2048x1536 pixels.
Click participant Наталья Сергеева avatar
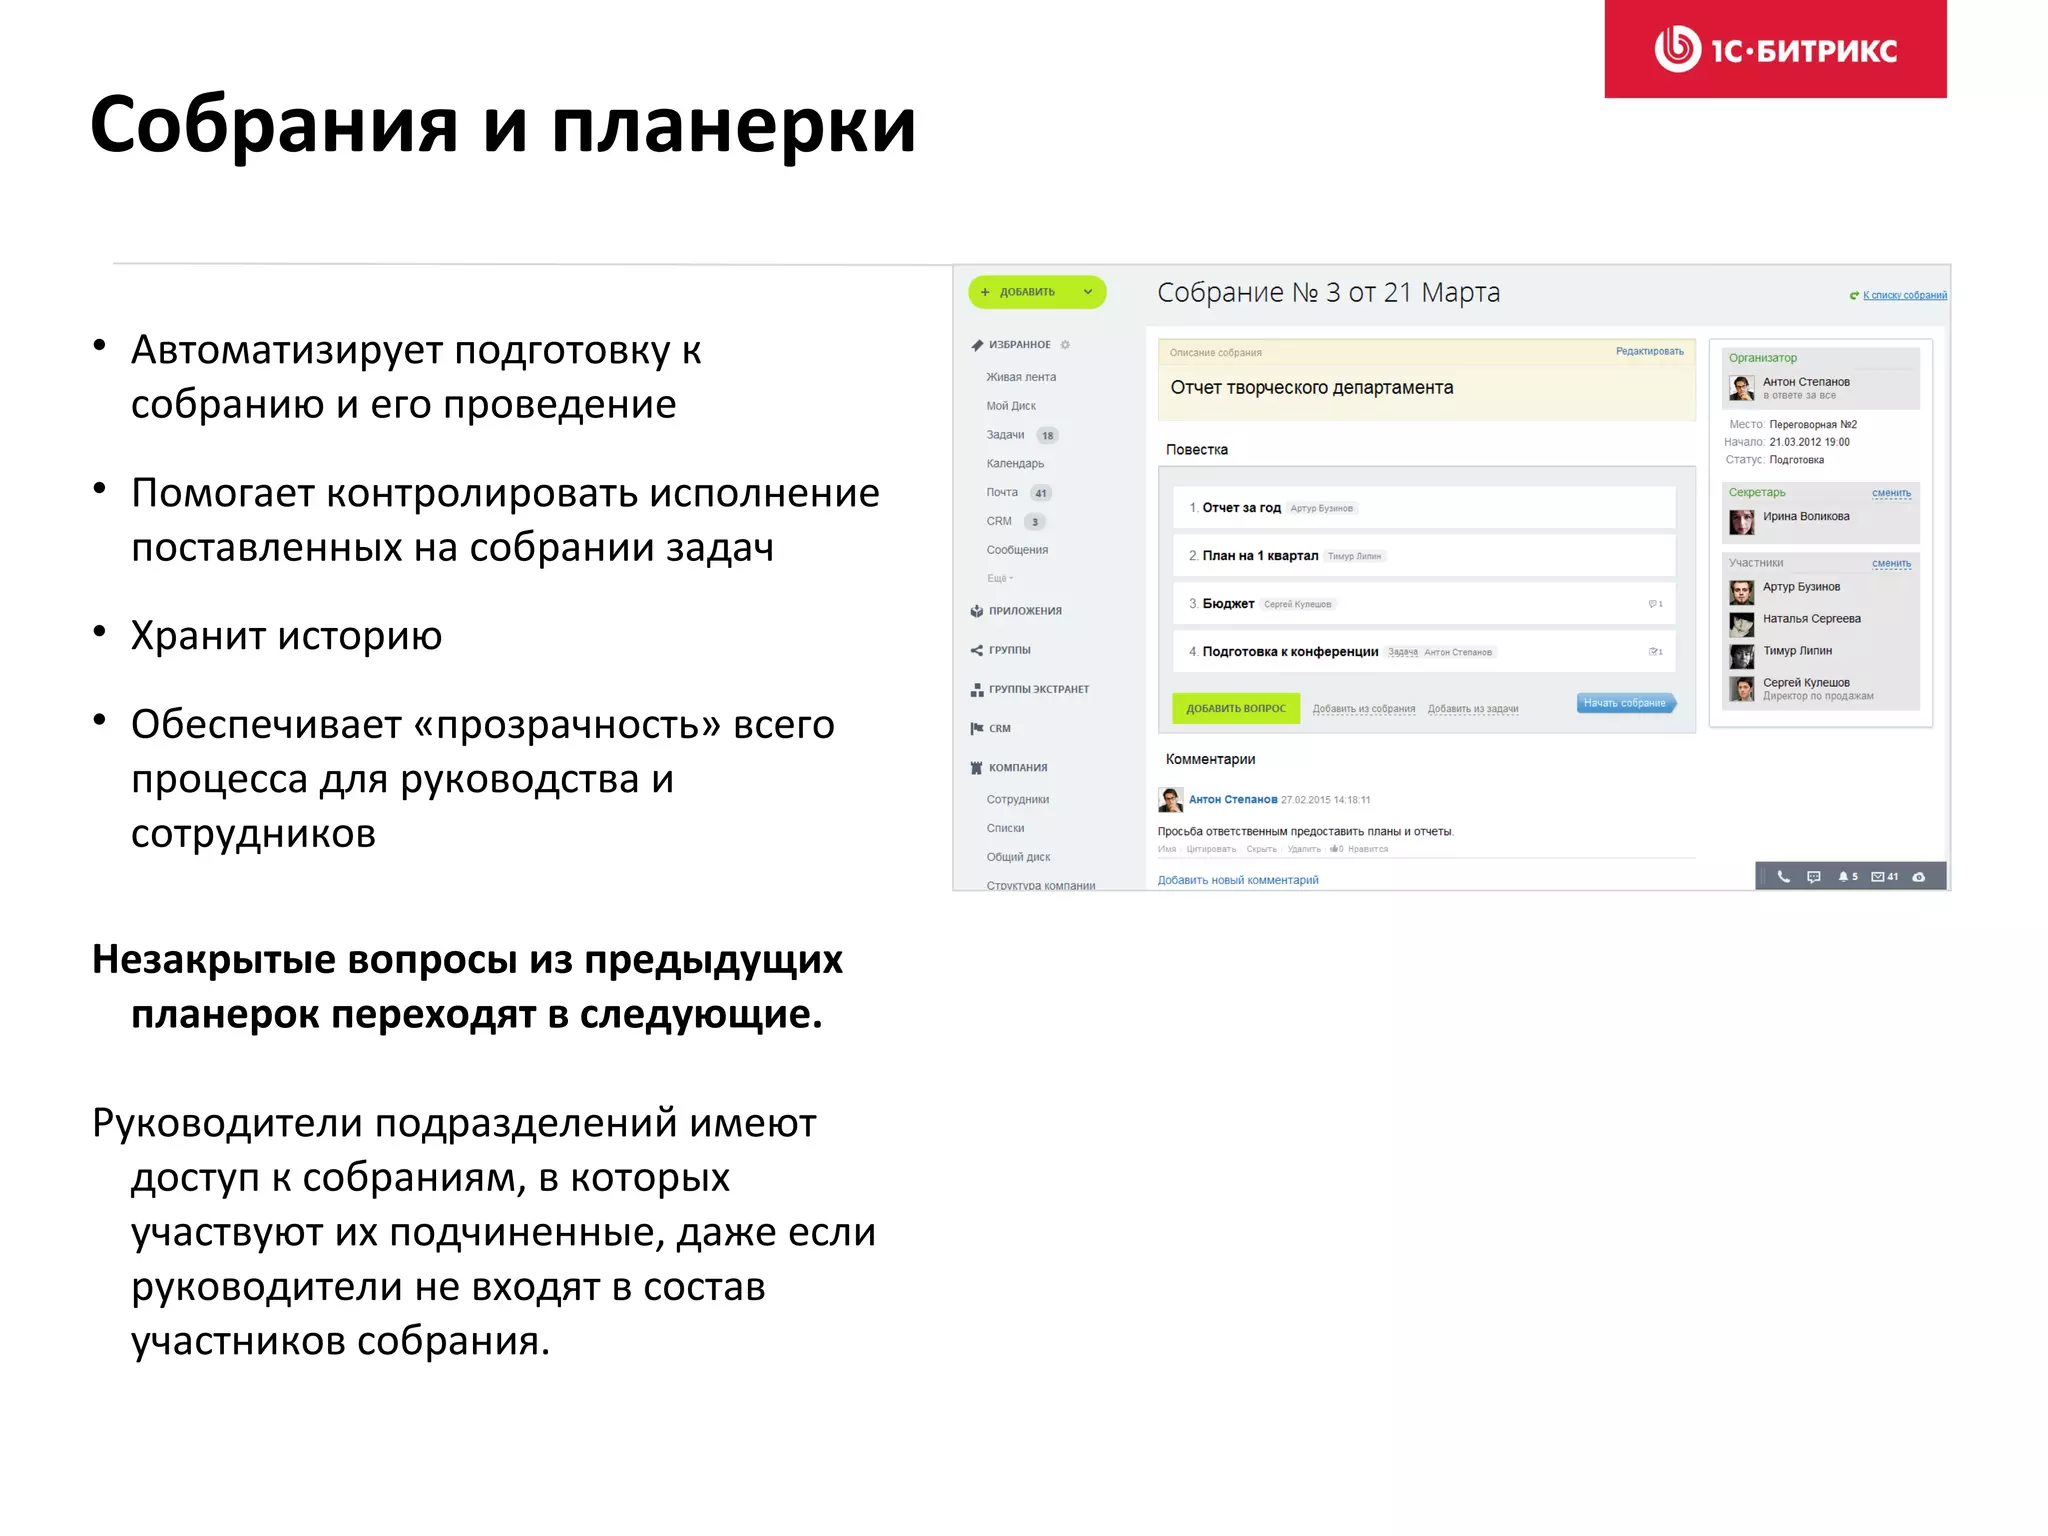click(x=1742, y=625)
